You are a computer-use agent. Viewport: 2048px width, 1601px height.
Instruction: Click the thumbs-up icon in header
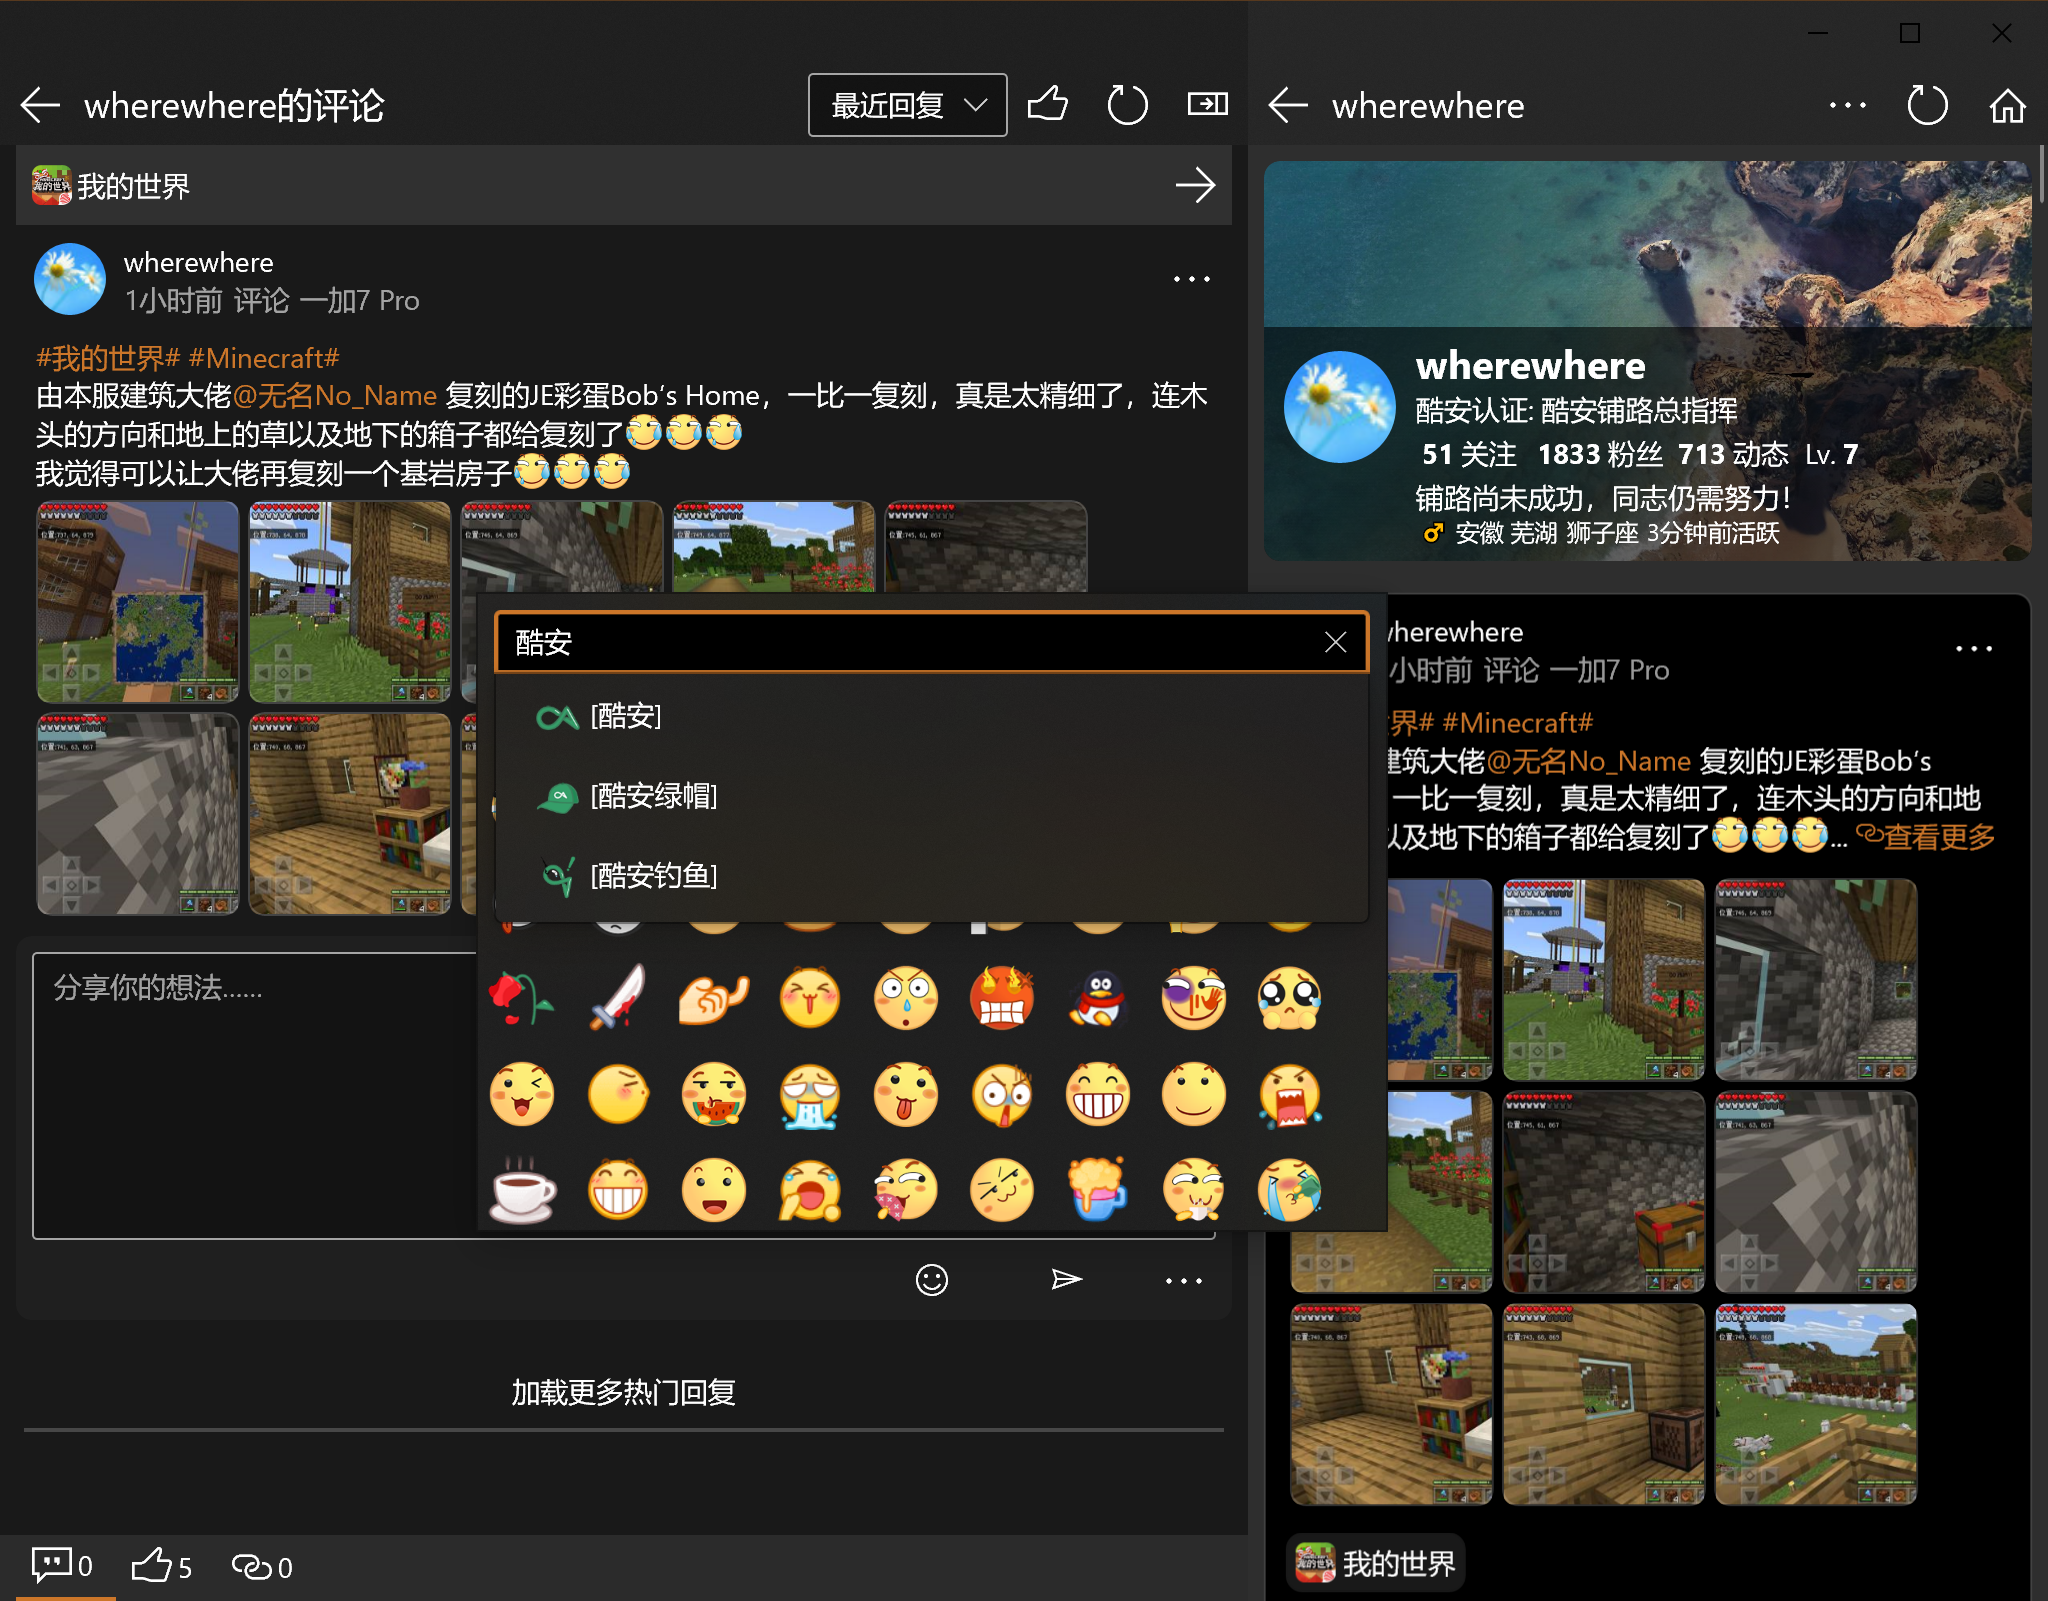[1047, 104]
